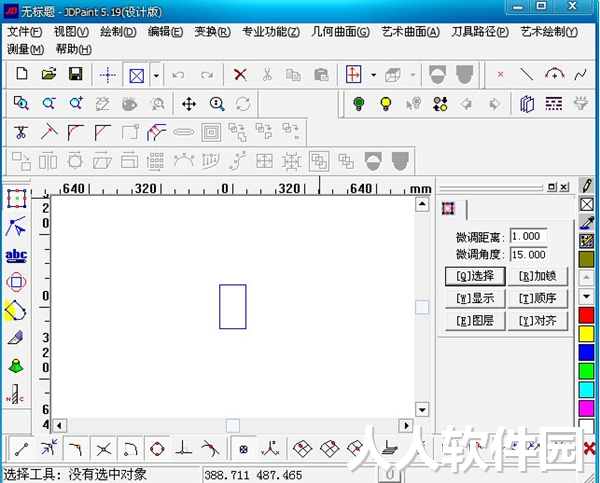
Task: Click the perpendicular snap icon
Action: tap(184, 448)
